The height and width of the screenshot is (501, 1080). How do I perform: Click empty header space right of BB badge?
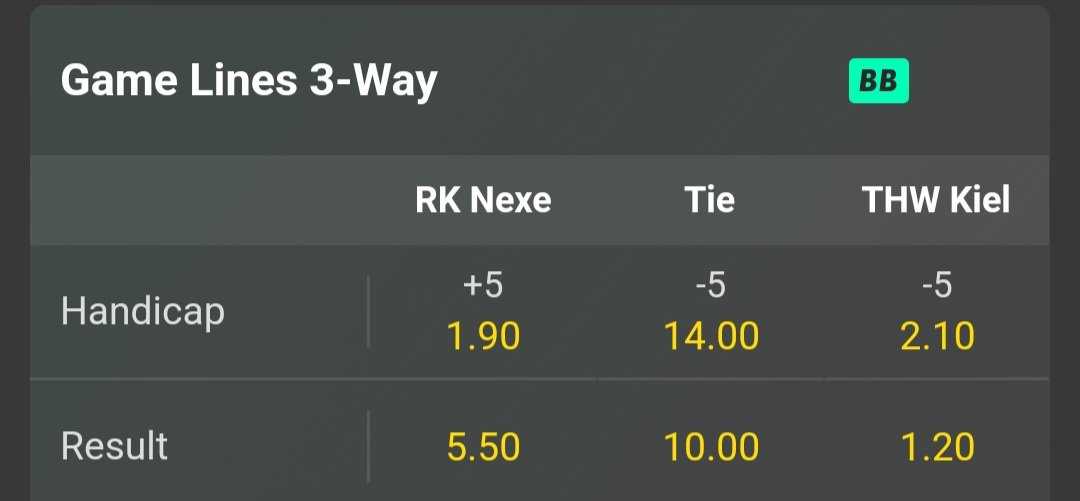click(x=980, y=81)
